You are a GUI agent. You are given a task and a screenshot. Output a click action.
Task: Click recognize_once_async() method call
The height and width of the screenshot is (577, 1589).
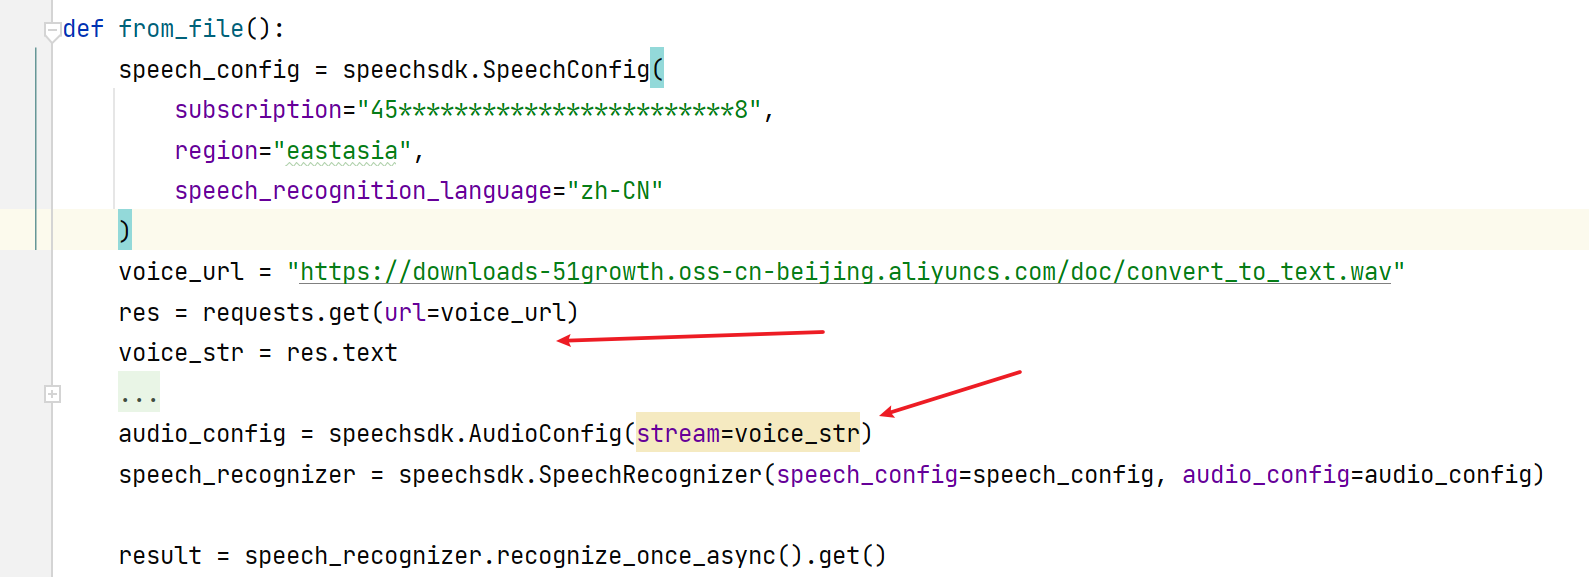[x=650, y=556]
